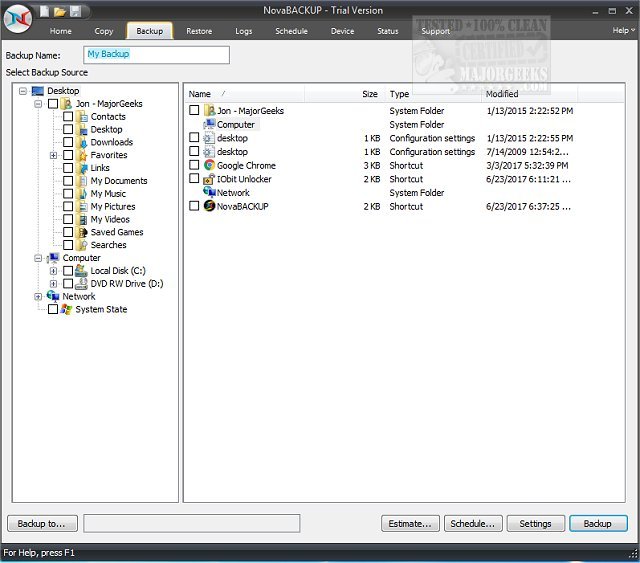640x563 pixels.
Task: Click the save disk toolbar icon
Action: [x=76, y=11]
